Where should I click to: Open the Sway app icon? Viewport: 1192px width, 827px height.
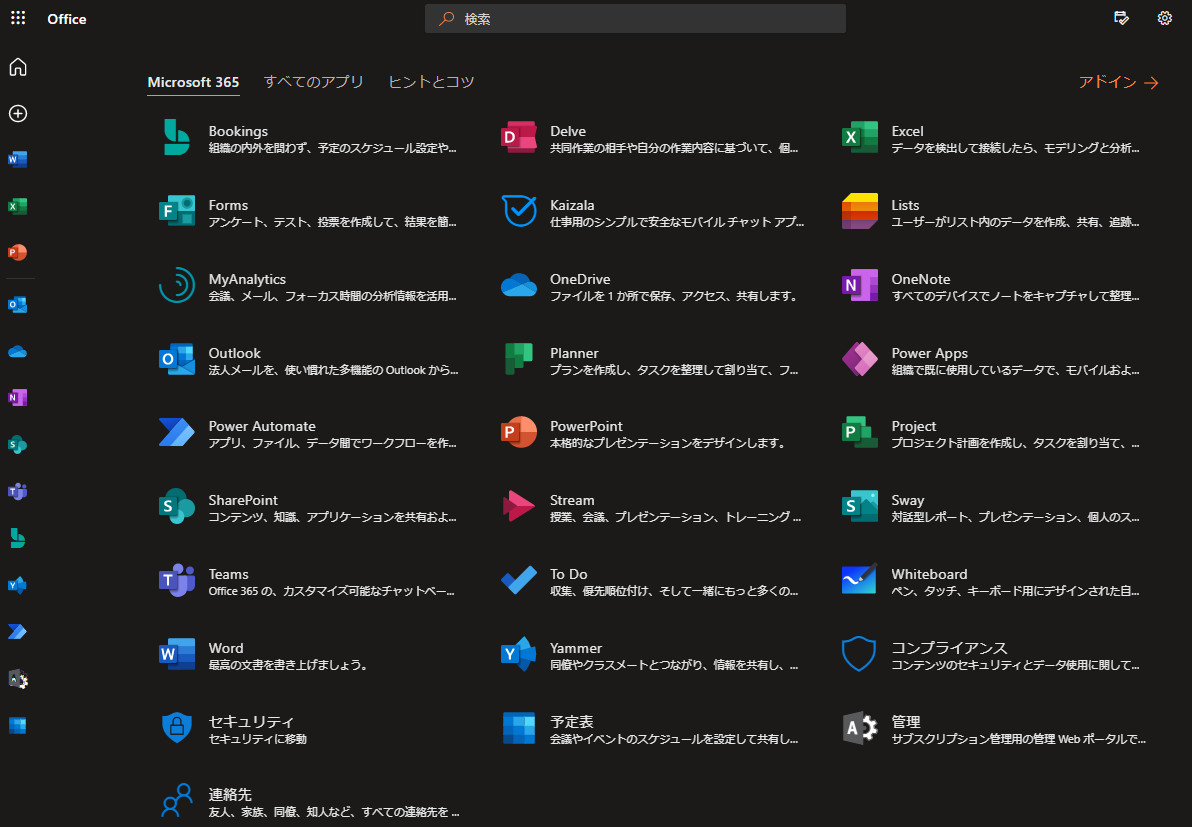pos(860,506)
